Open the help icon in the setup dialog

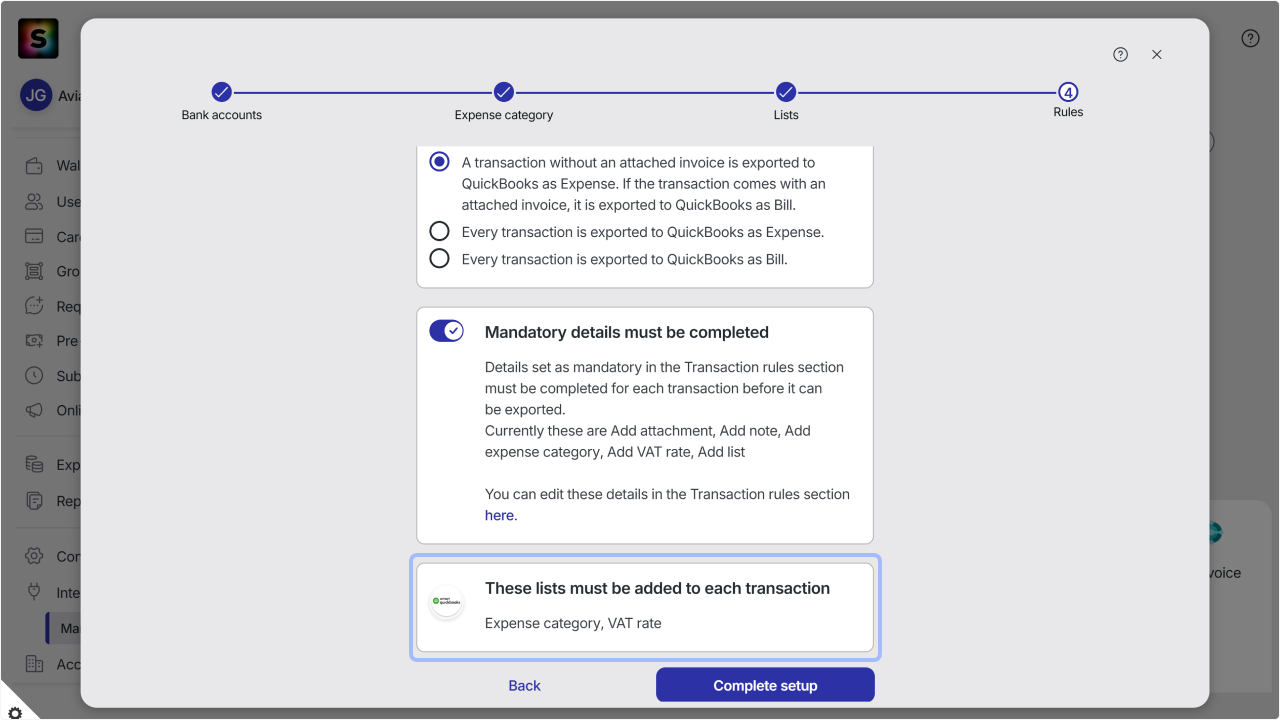click(1120, 55)
